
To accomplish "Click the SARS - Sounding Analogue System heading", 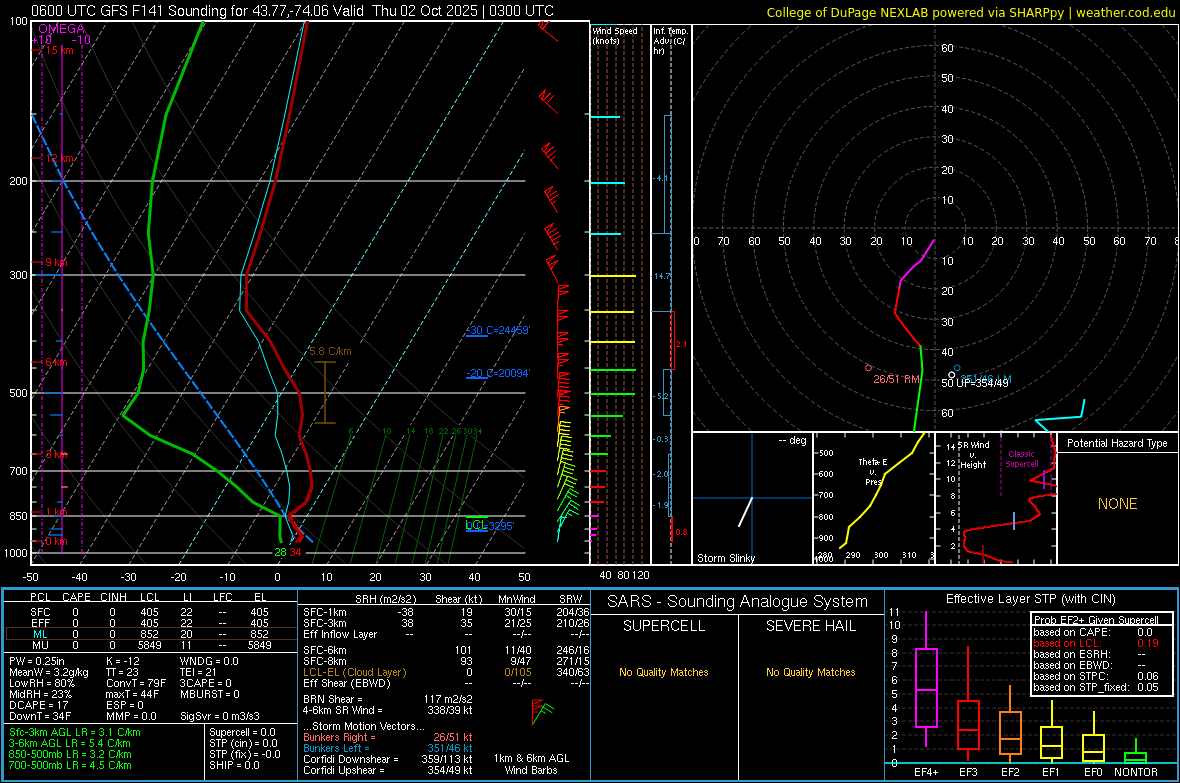I will coord(738,602).
